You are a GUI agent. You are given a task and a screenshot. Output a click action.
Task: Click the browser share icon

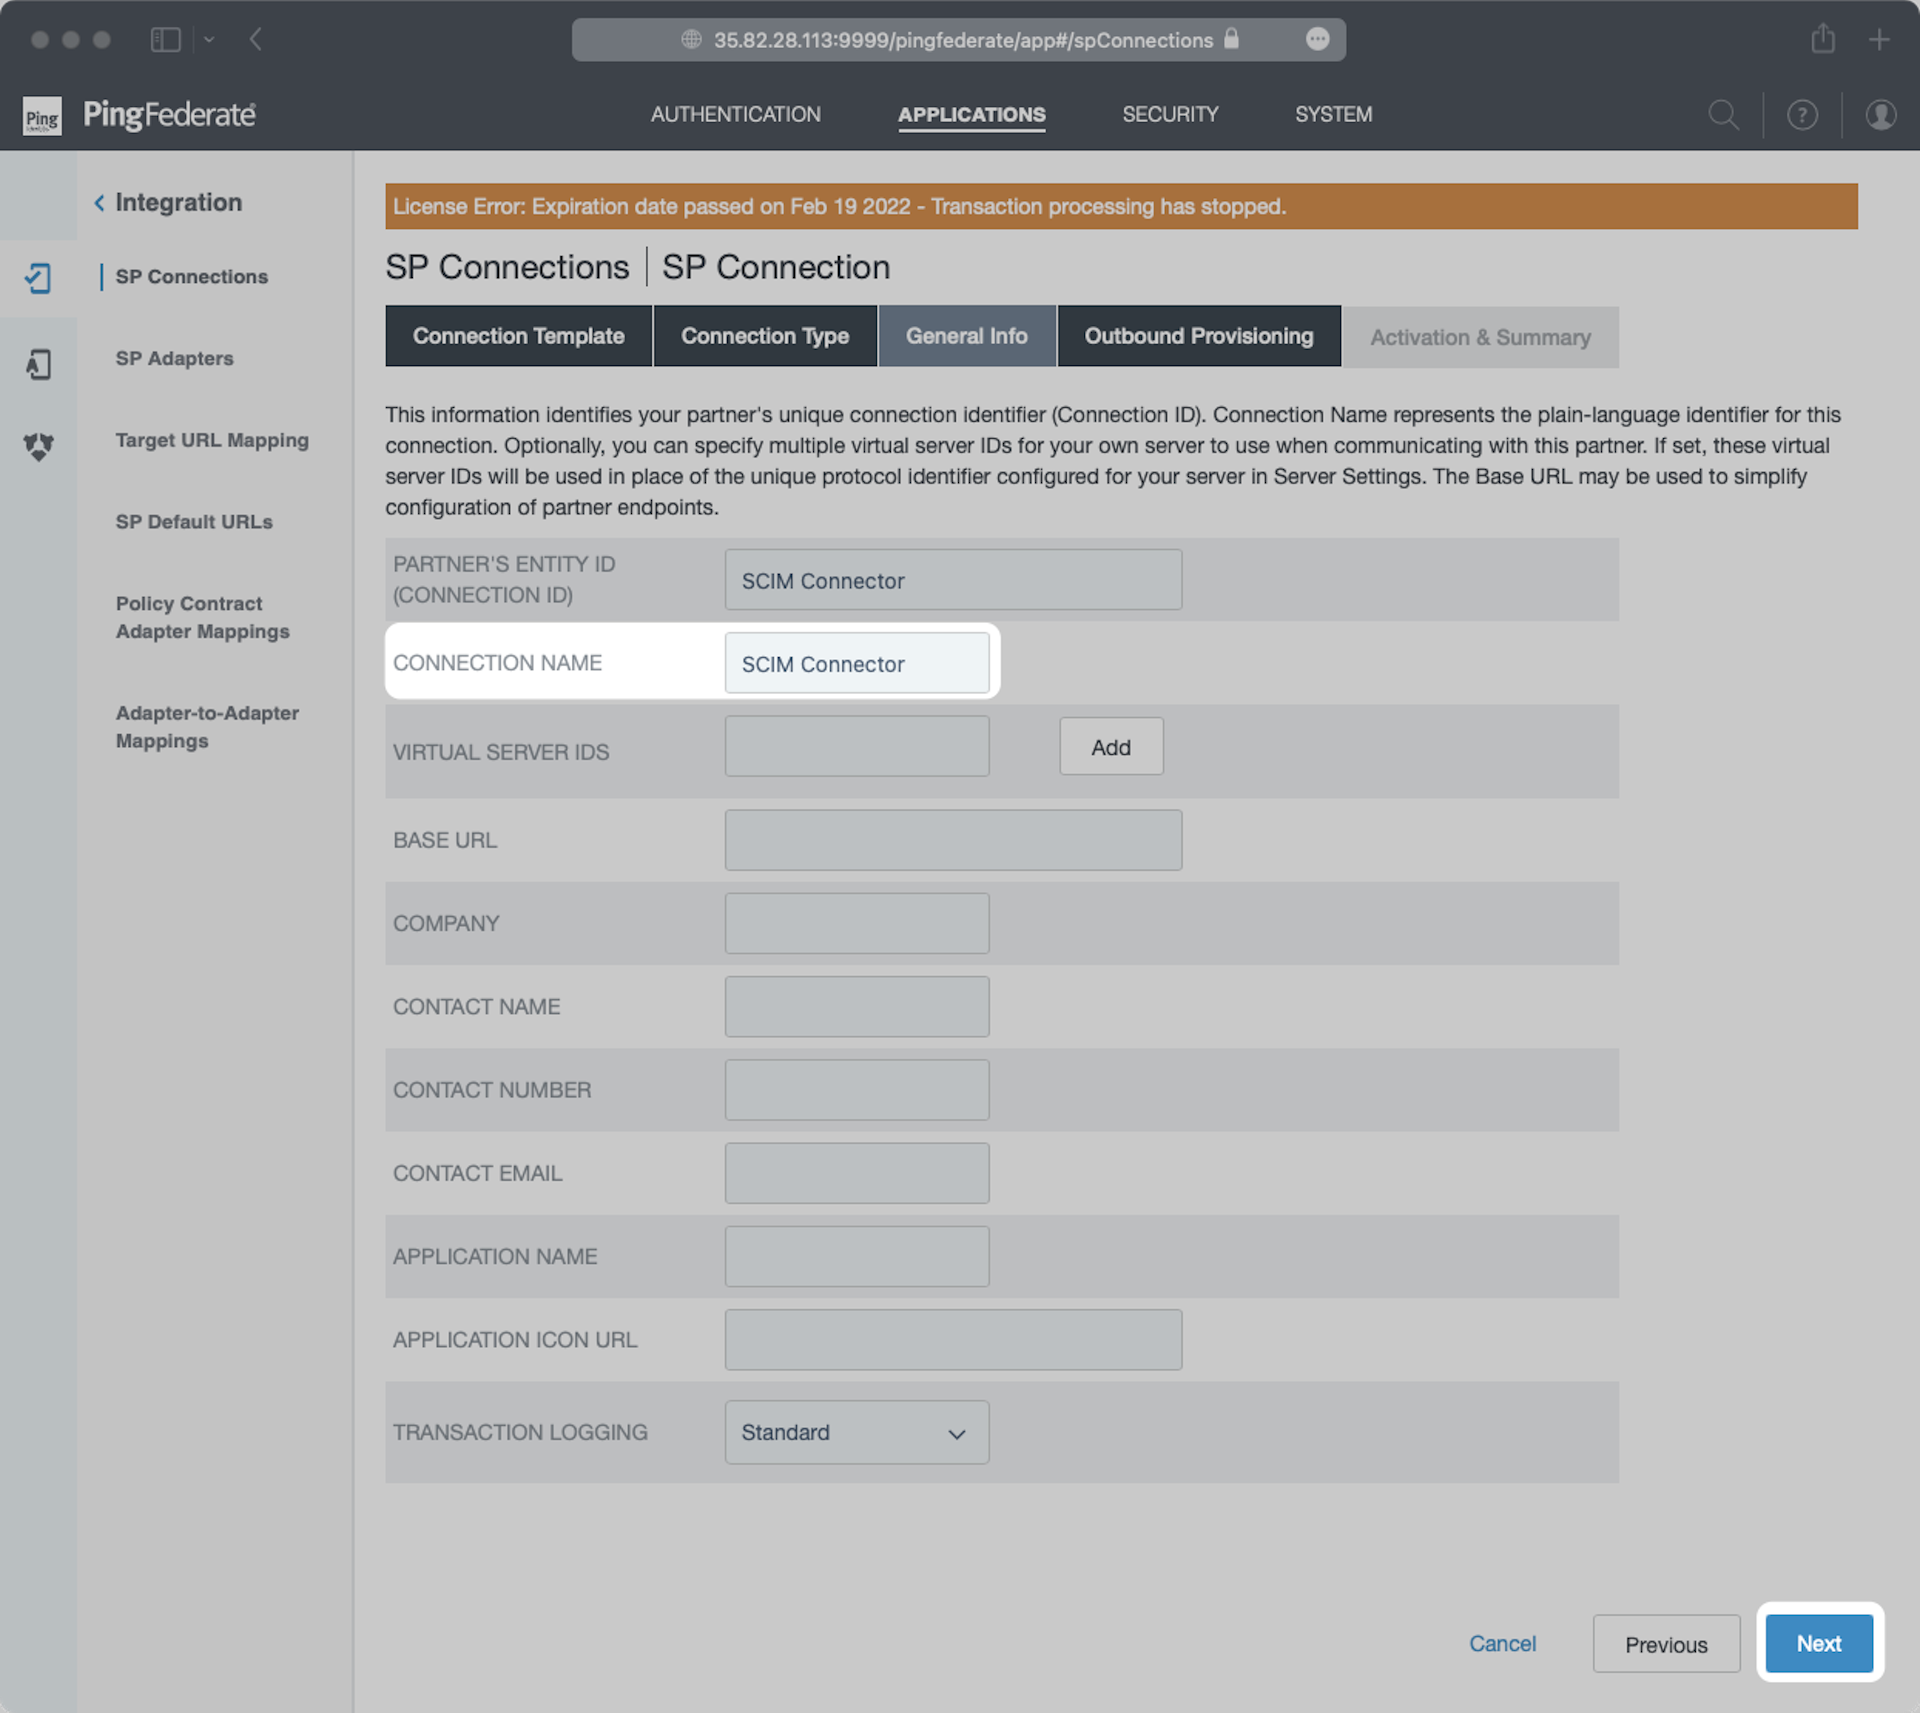1822,39
